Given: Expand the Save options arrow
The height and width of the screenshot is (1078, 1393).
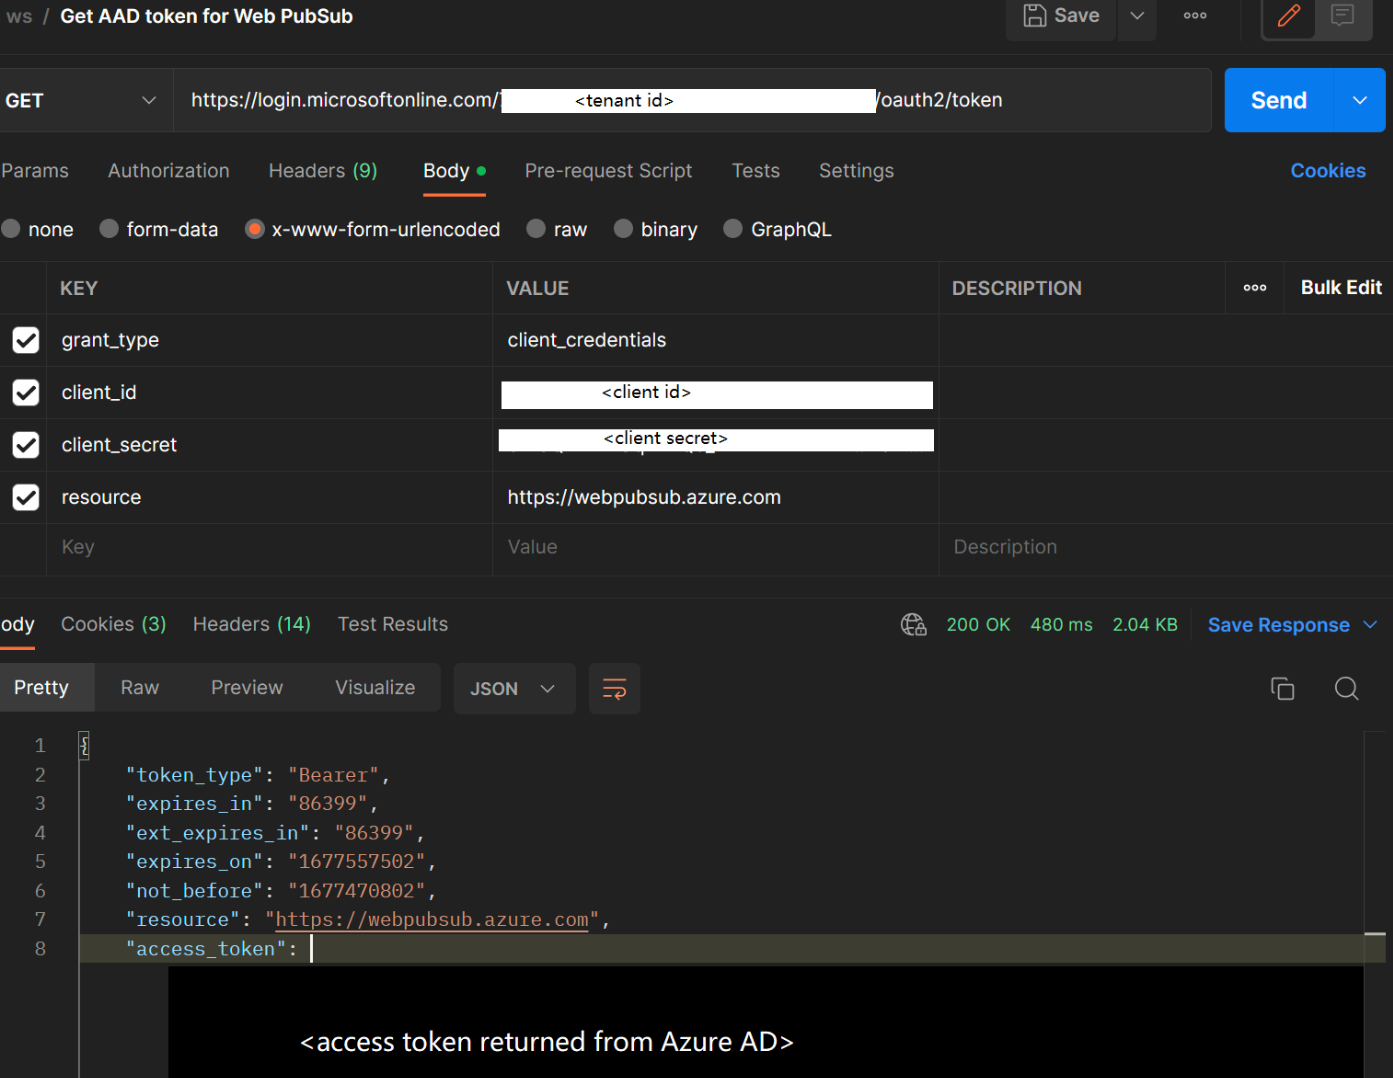Looking at the screenshot, I should pyautogui.click(x=1137, y=16).
